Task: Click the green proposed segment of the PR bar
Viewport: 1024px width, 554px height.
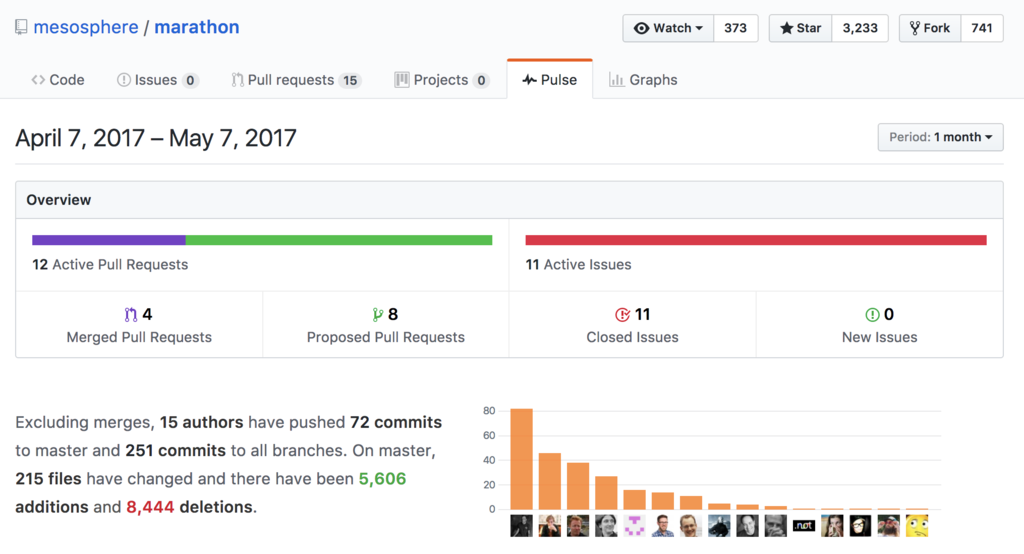Action: click(339, 240)
